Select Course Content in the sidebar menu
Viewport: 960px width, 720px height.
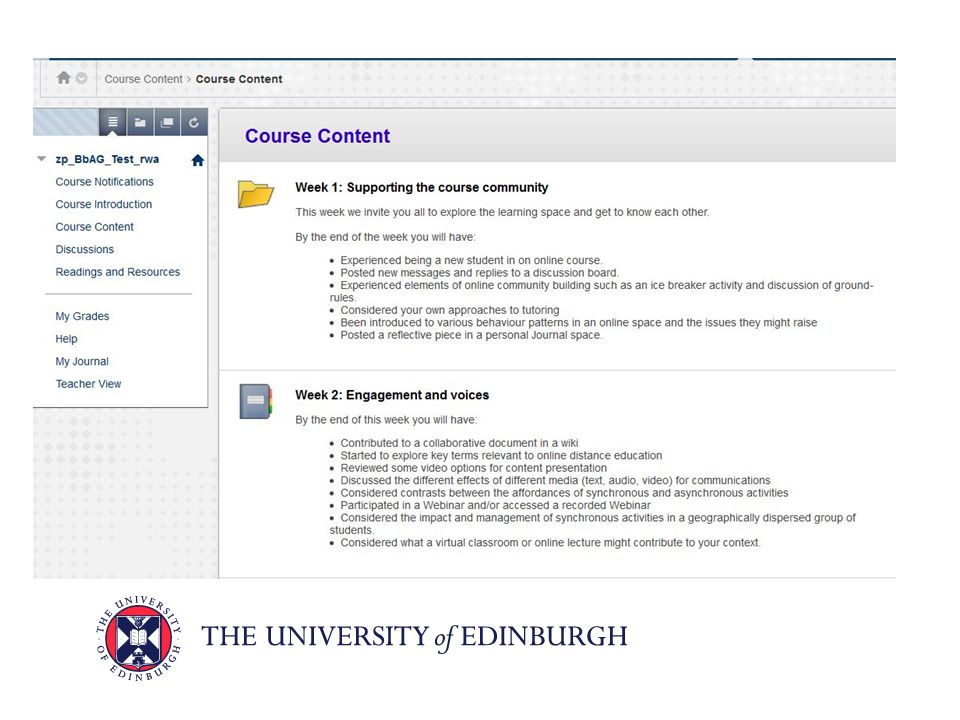[x=94, y=227]
